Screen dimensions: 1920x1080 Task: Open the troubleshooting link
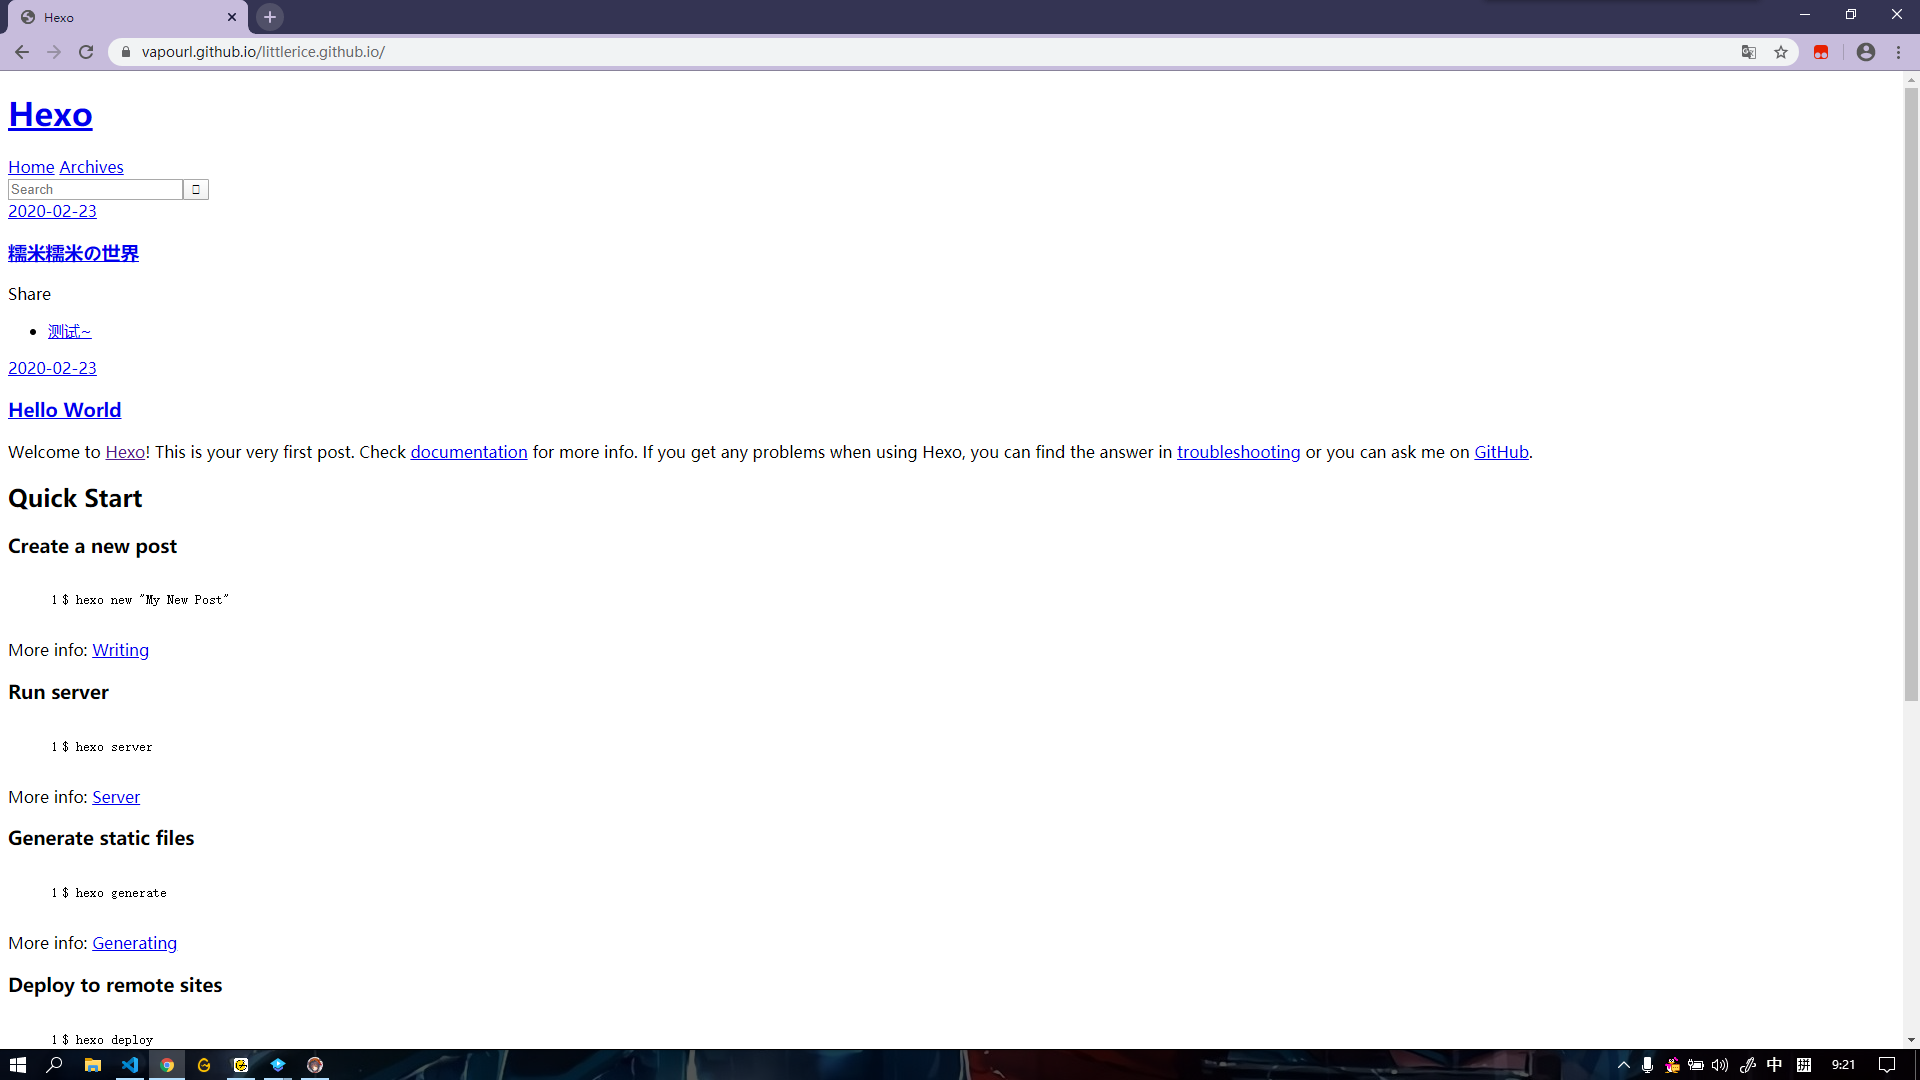[1238, 452]
